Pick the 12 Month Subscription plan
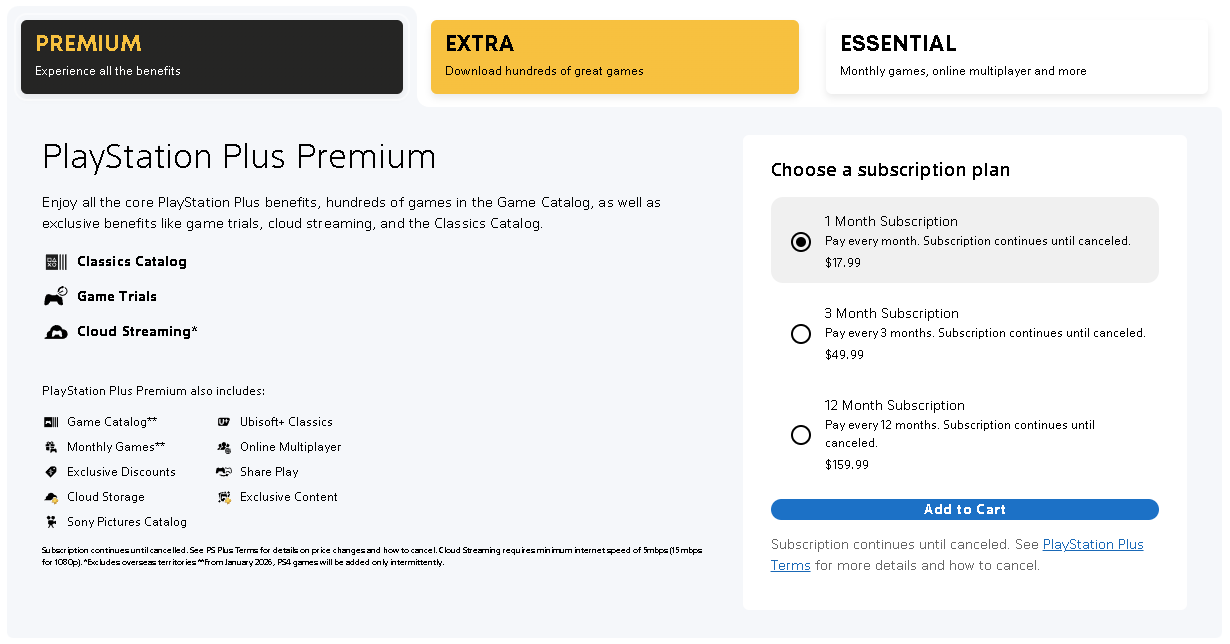Screen dimensions: 1230x644 pos(800,434)
